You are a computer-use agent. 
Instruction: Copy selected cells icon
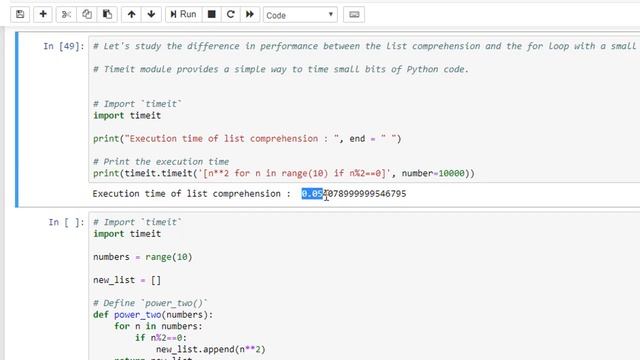pyautogui.click(x=87, y=15)
